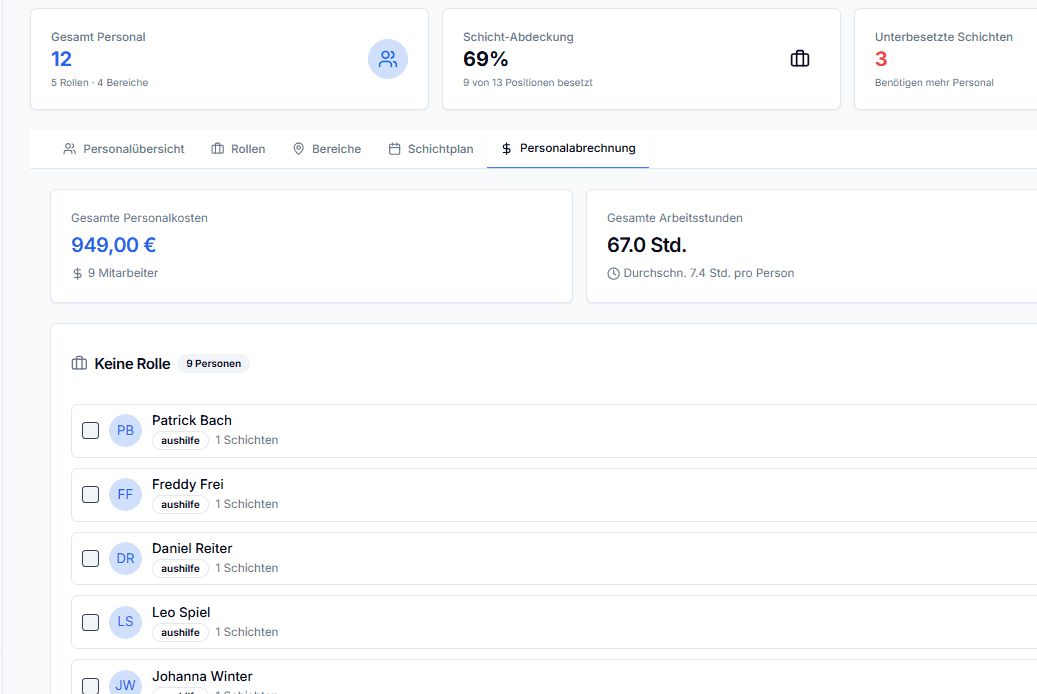Click '1 Schichten' in Daniel Reiter's row
Image resolution: width=1037 pixels, height=694 pixels.
tap(247, 568)
